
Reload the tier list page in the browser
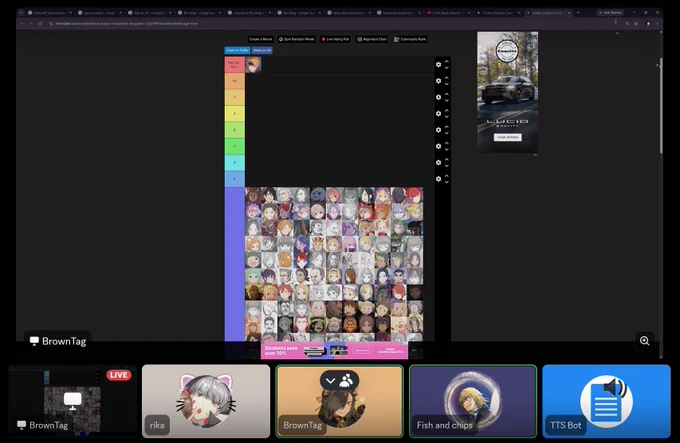coord(40,23)
